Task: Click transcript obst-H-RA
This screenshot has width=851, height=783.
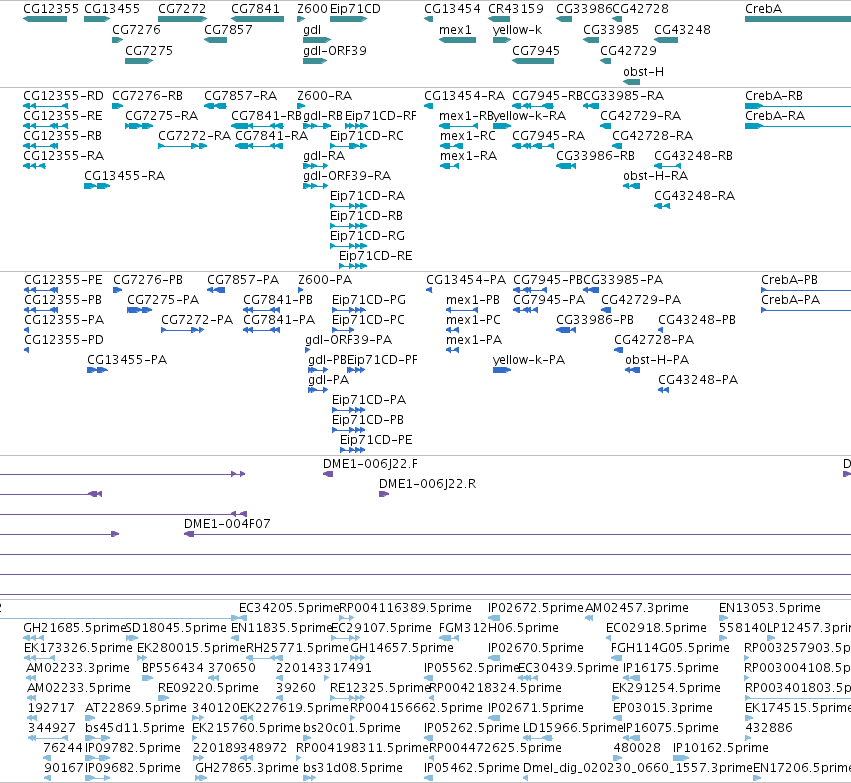Action: pyautogui.click(x=655, y=176)
